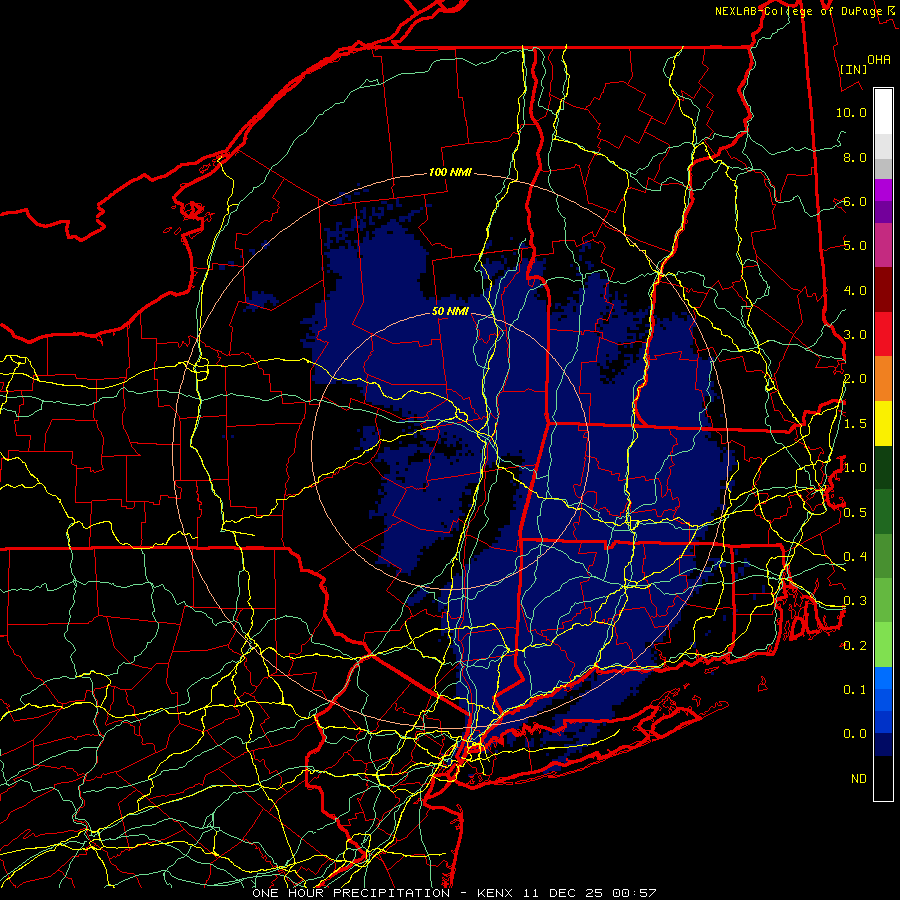Pick the black ND swatch in legend
The height and width of the screenshot is (900, 900).
883,778
